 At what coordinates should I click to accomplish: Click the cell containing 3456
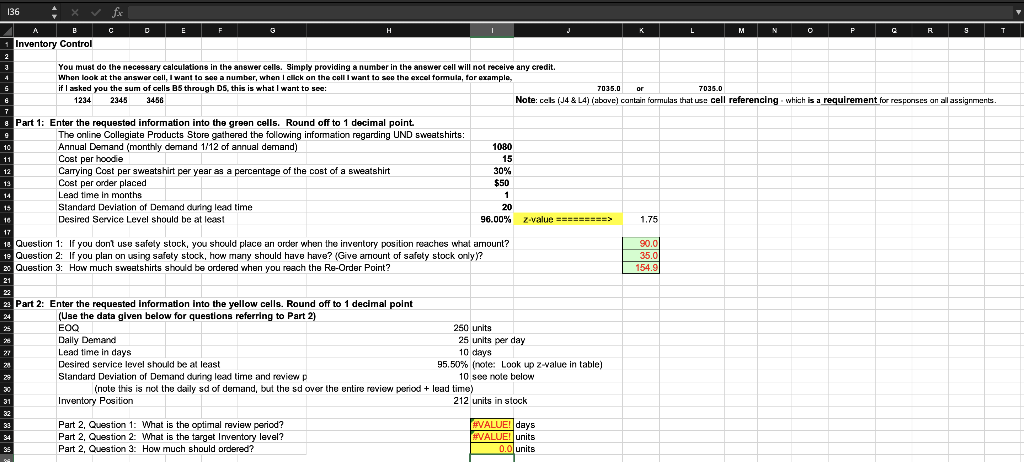pos(147,100)
